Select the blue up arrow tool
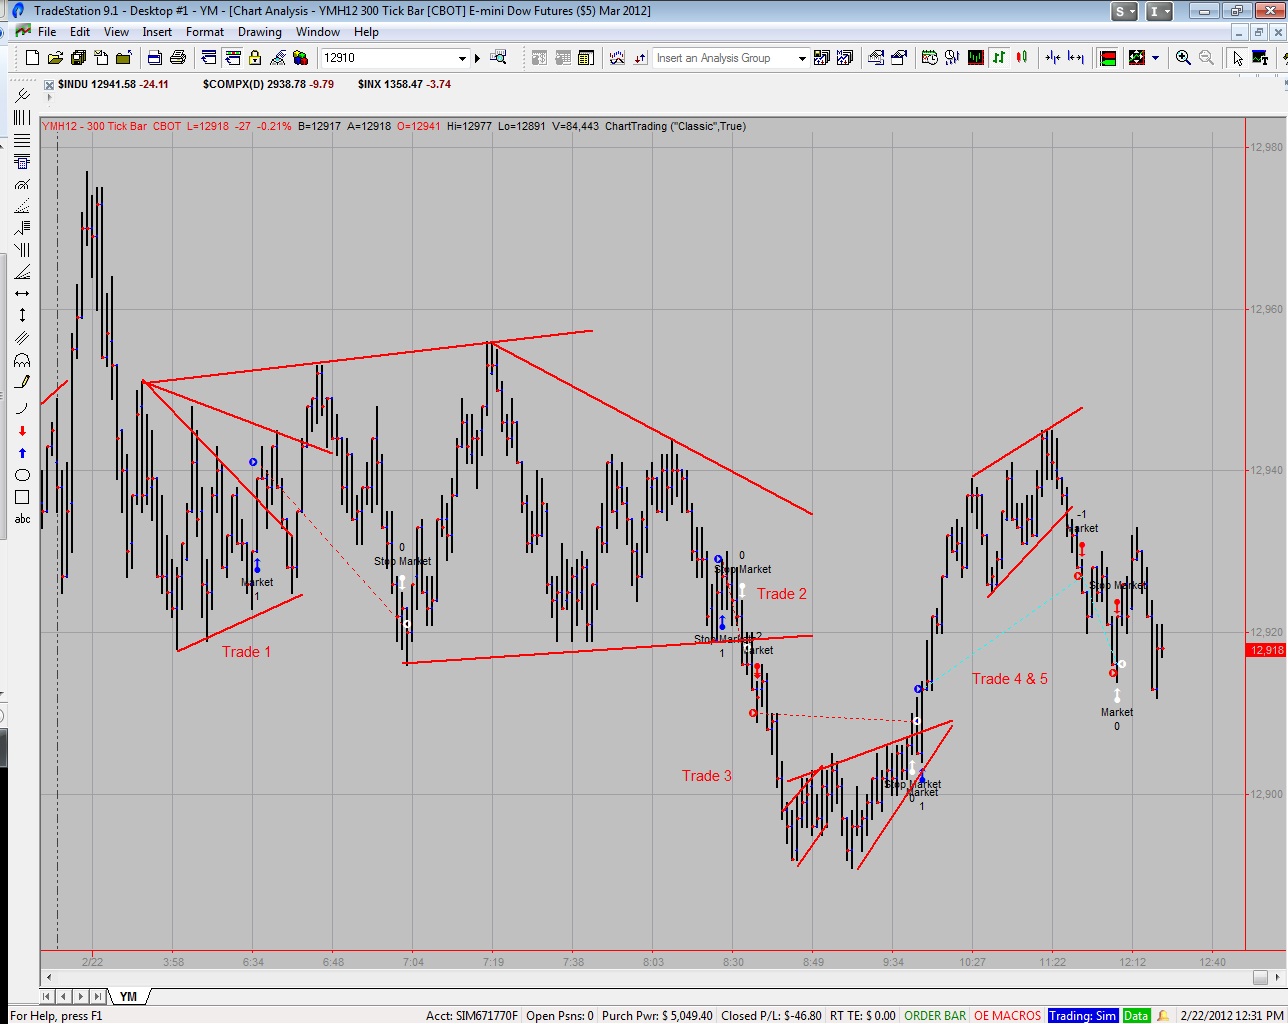The image size is (1288, 1024). tap(22, 453)
